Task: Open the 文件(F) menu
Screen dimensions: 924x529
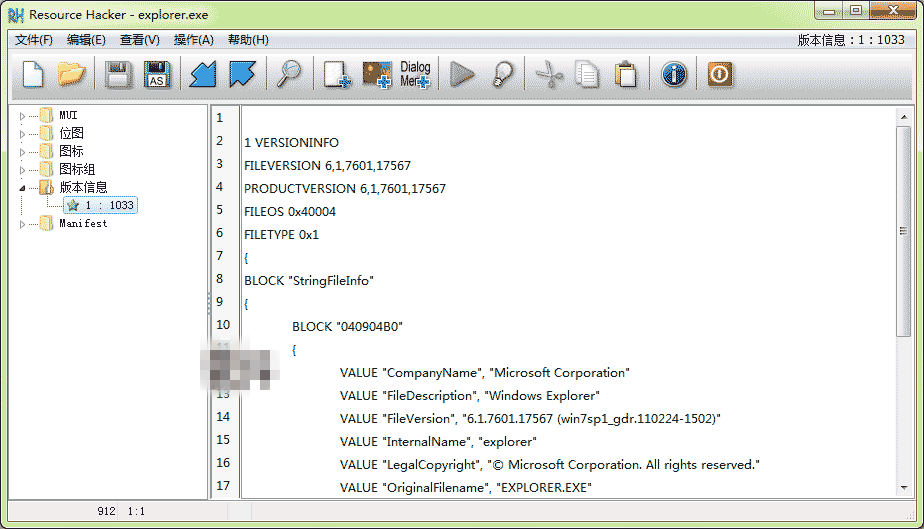Action: click(34, 40)
